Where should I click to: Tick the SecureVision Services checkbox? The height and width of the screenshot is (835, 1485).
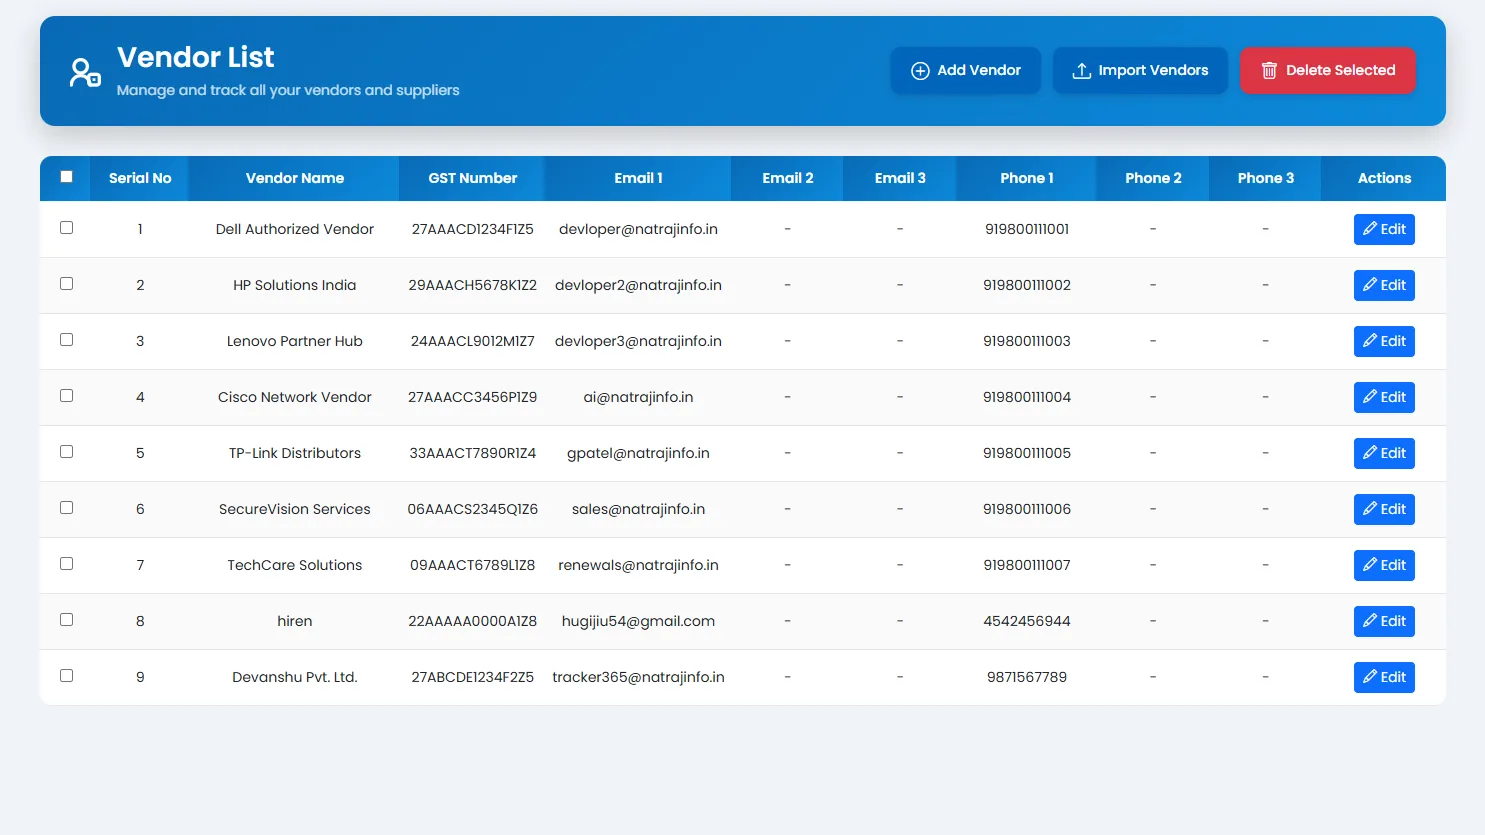(x=66, y=508)
